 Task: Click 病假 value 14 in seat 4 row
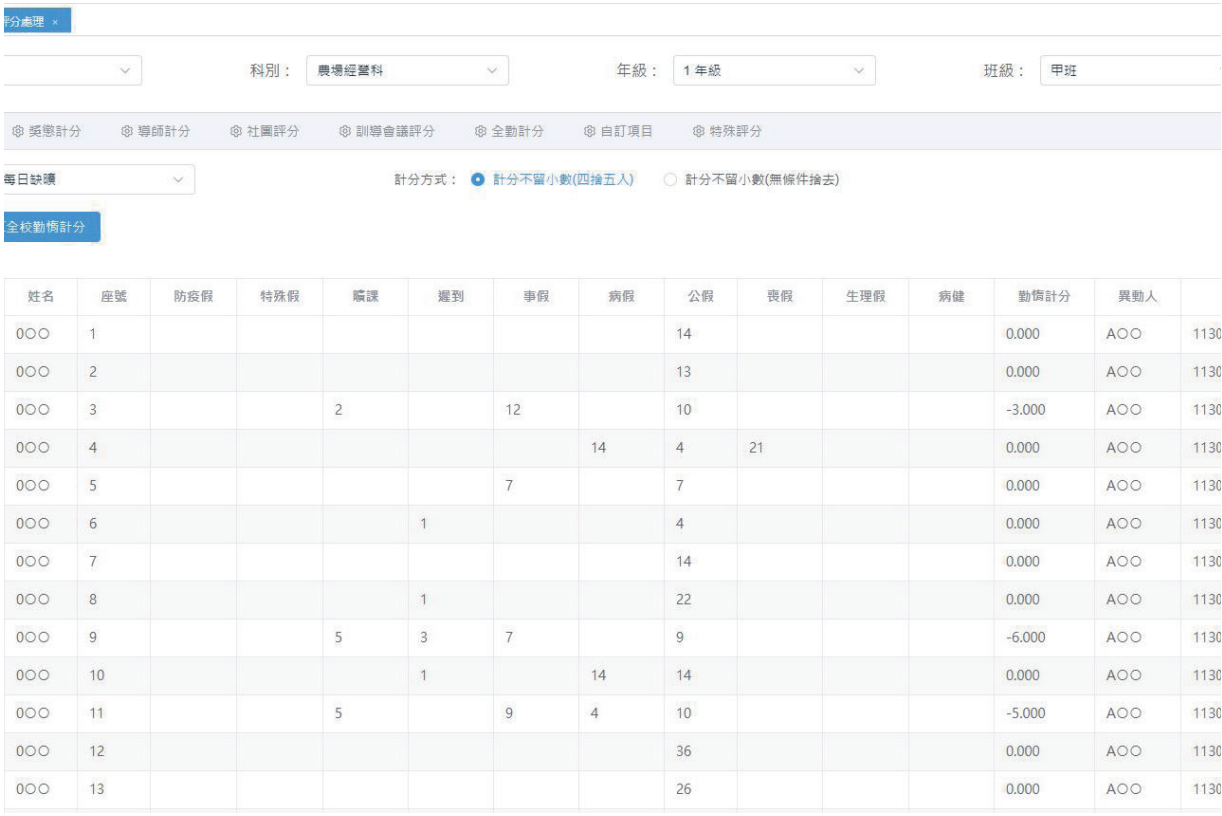click(x=599, y=449)
